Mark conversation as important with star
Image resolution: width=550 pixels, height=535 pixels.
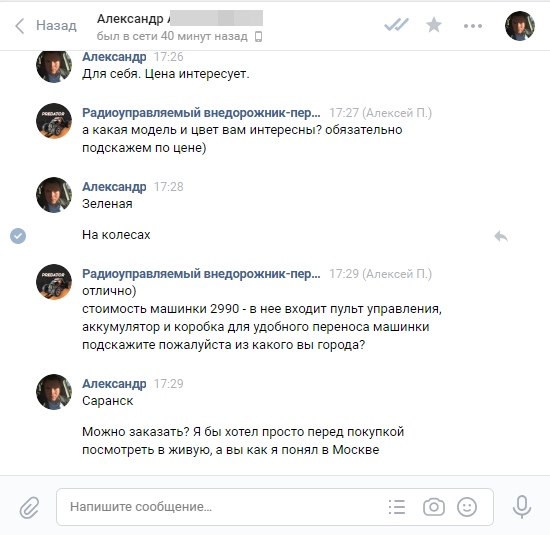point(434,25)
